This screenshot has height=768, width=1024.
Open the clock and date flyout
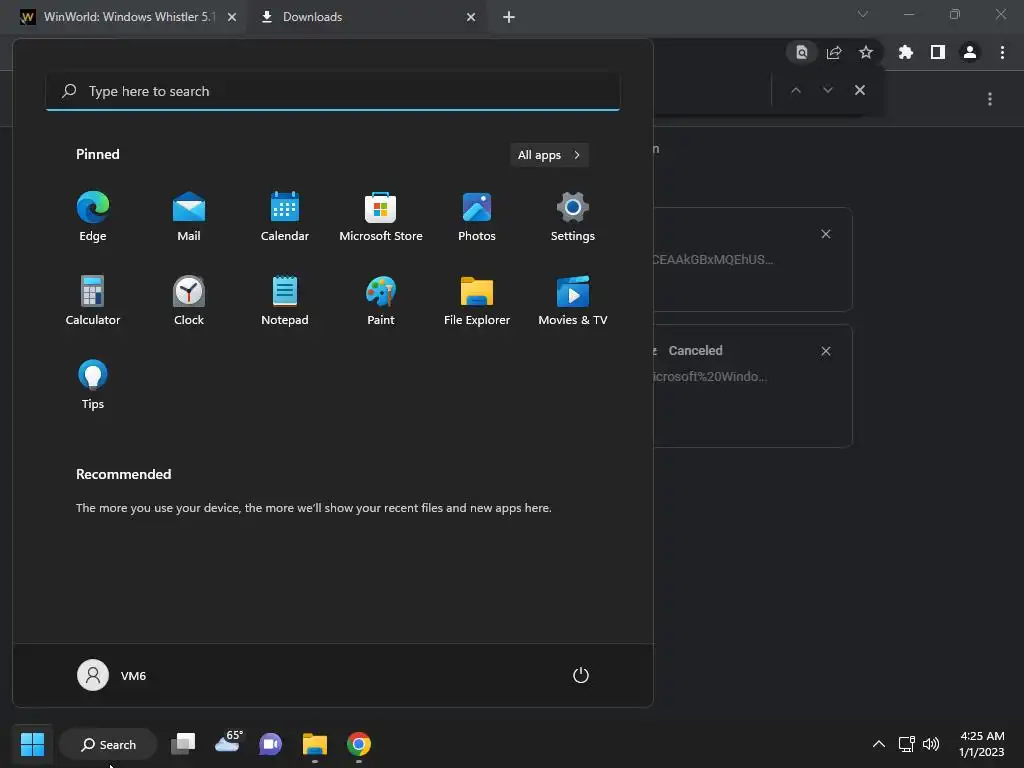982,744
